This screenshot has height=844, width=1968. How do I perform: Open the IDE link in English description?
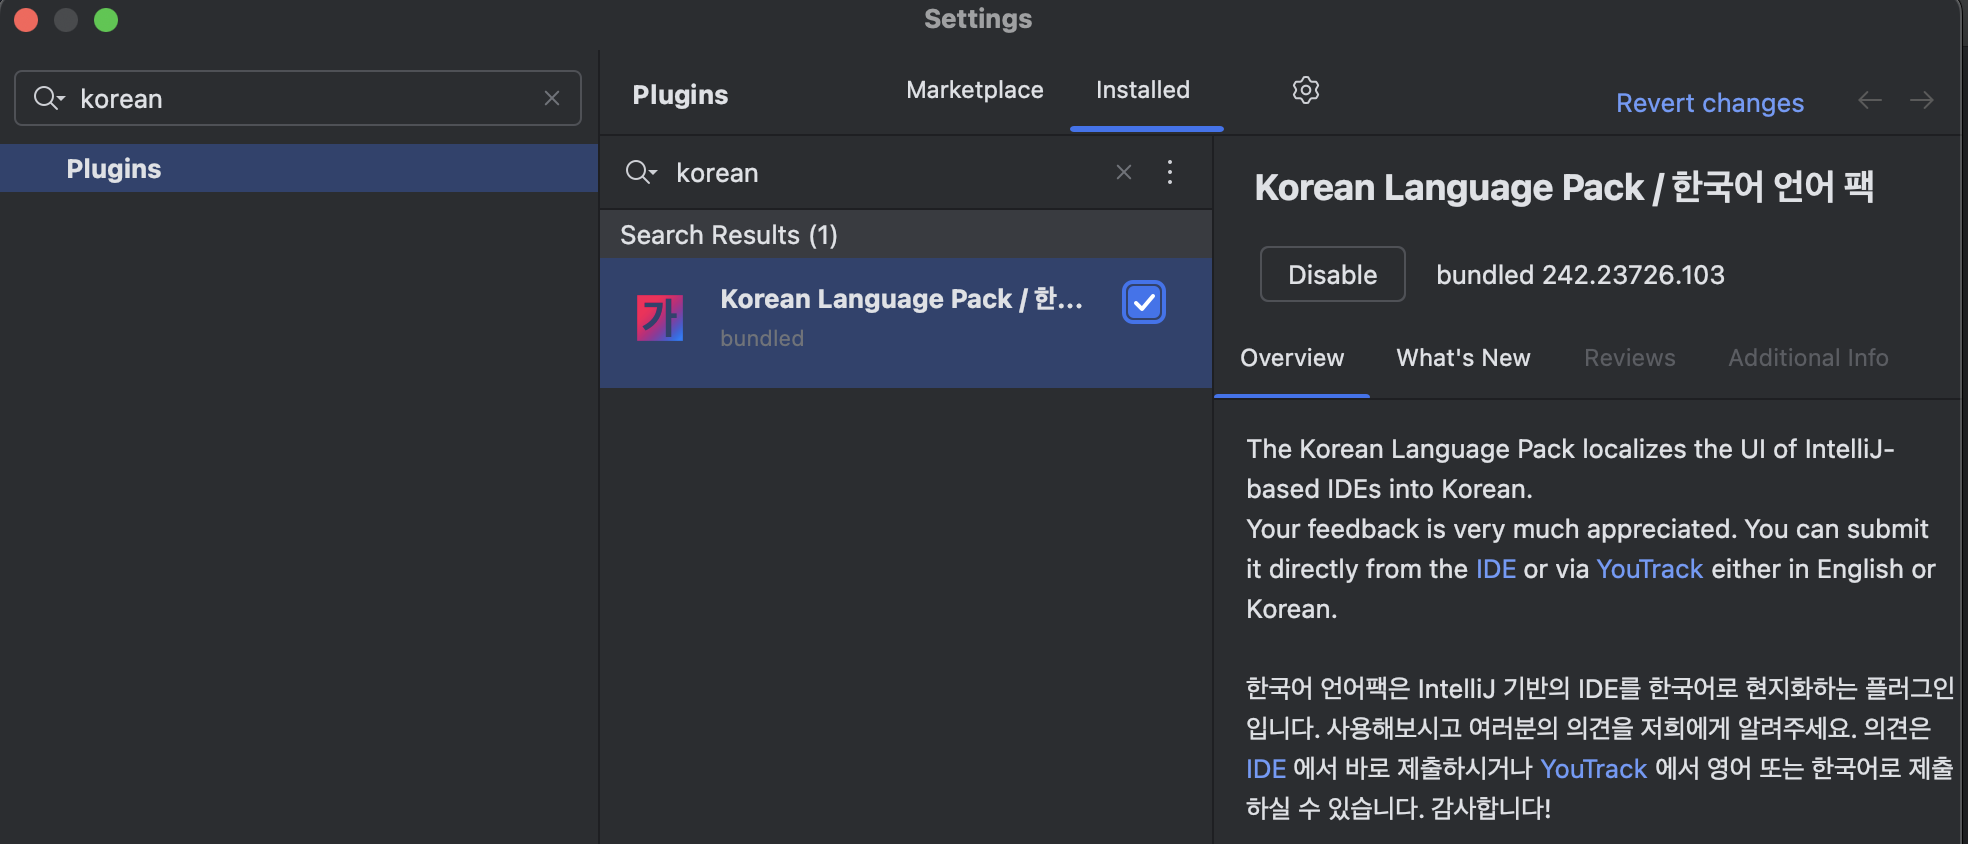pyautogui.click(x=1496, y=569)
